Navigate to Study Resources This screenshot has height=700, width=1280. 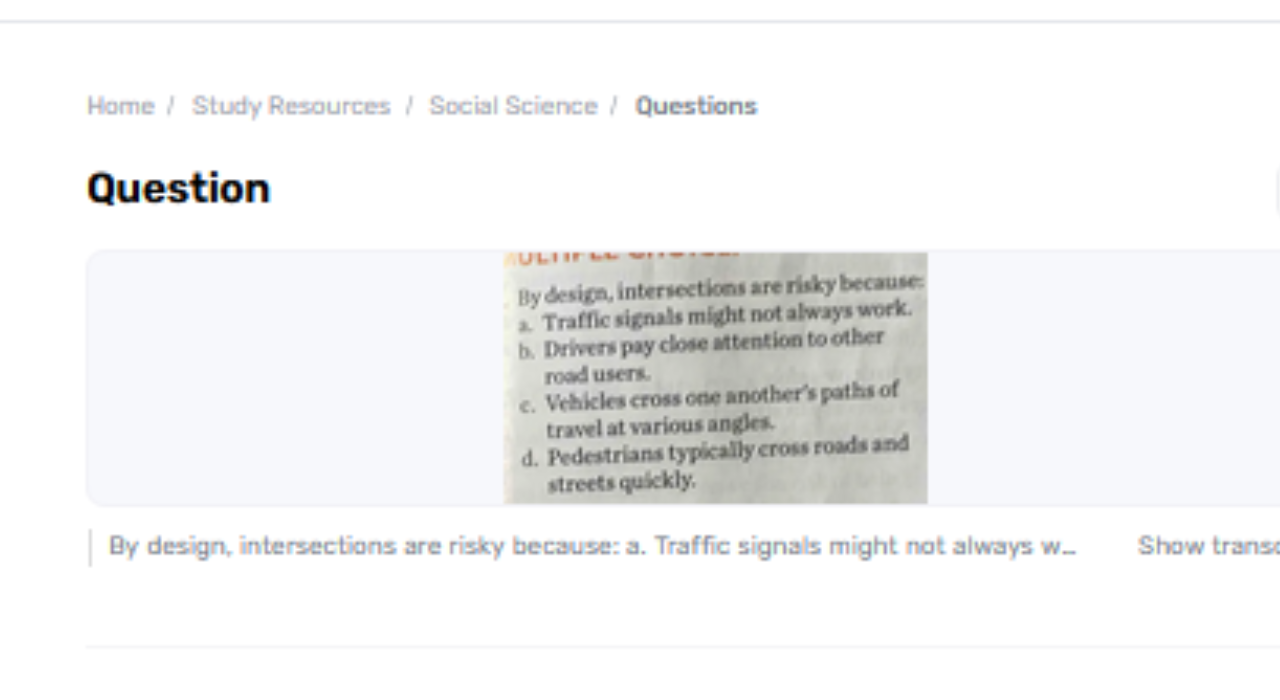click(x=291, y=105)
